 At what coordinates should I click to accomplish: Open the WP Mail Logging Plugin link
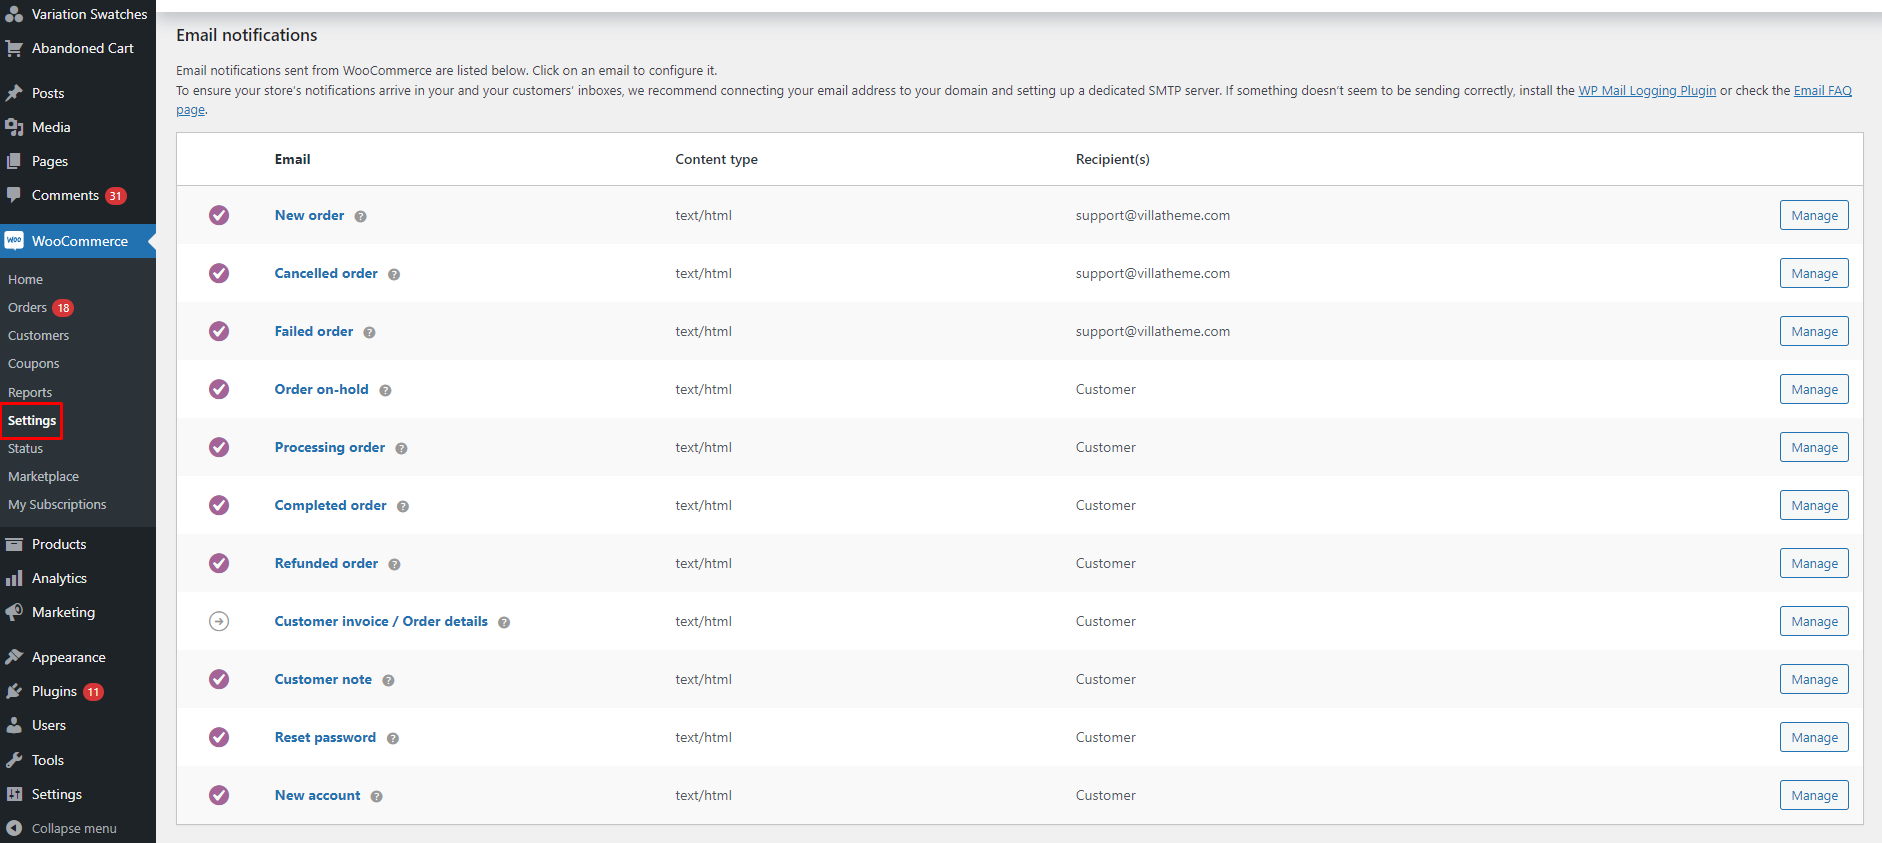1647,90
